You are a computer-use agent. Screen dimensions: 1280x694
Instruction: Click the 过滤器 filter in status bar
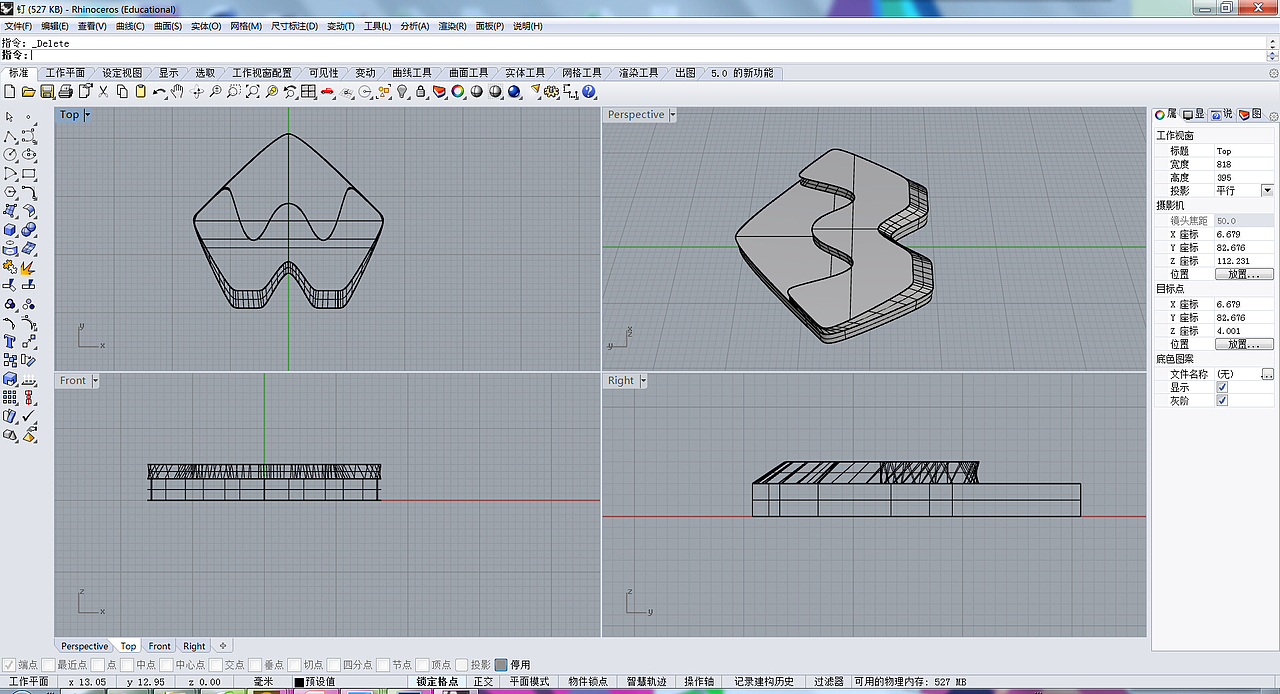pyautogui.click(x=829, y=682)
